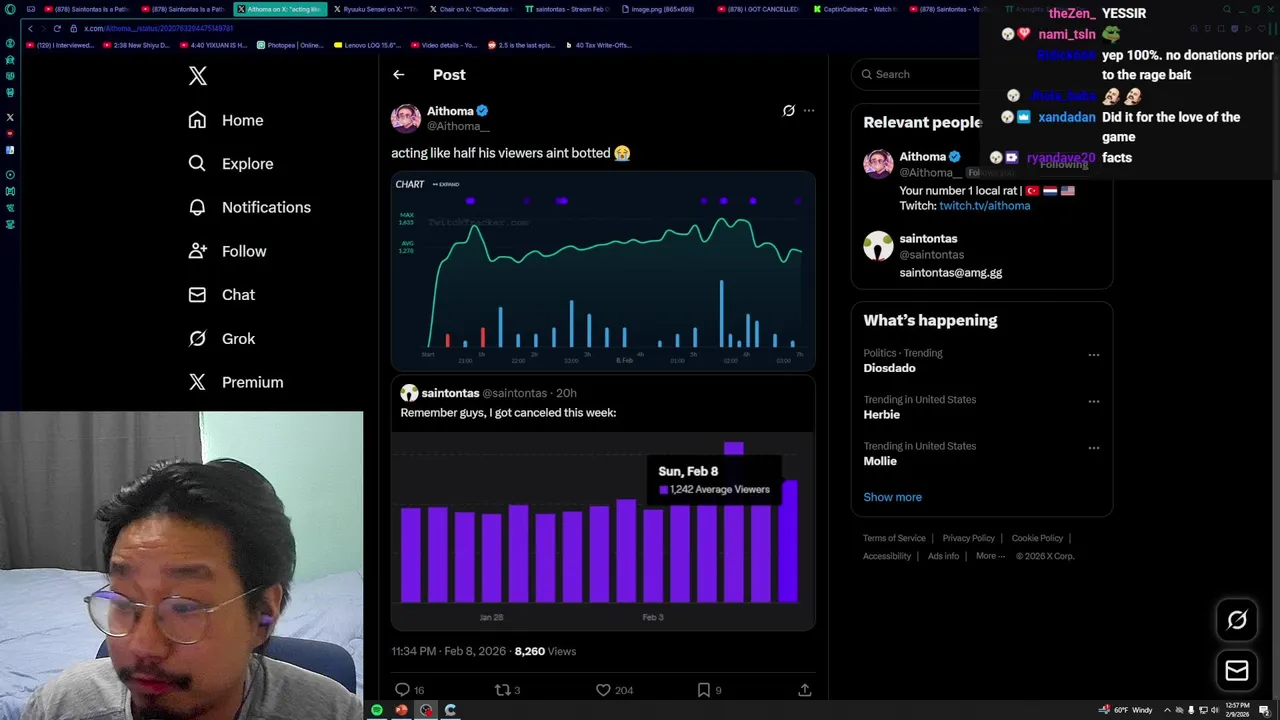The image size is (1280, 720).
Task: Open the purple viewers bar chart image
Action: point(603,530)
